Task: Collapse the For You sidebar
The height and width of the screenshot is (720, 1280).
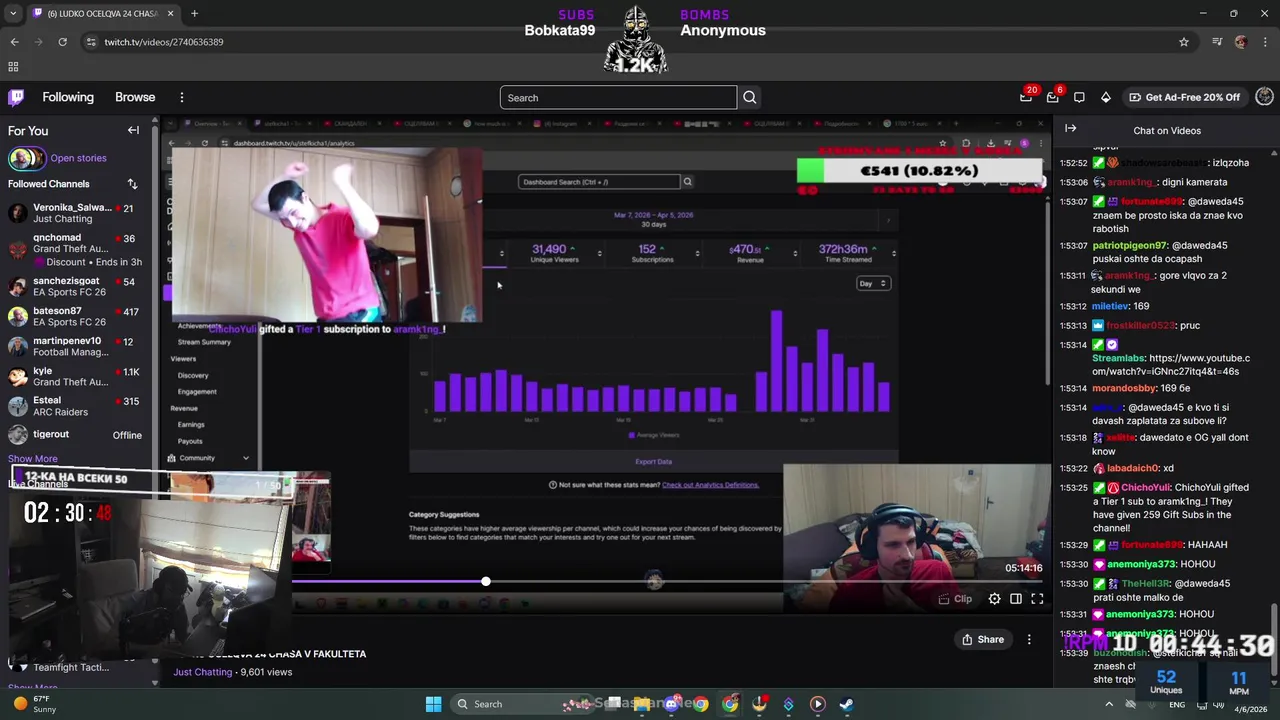Action: 133,130
